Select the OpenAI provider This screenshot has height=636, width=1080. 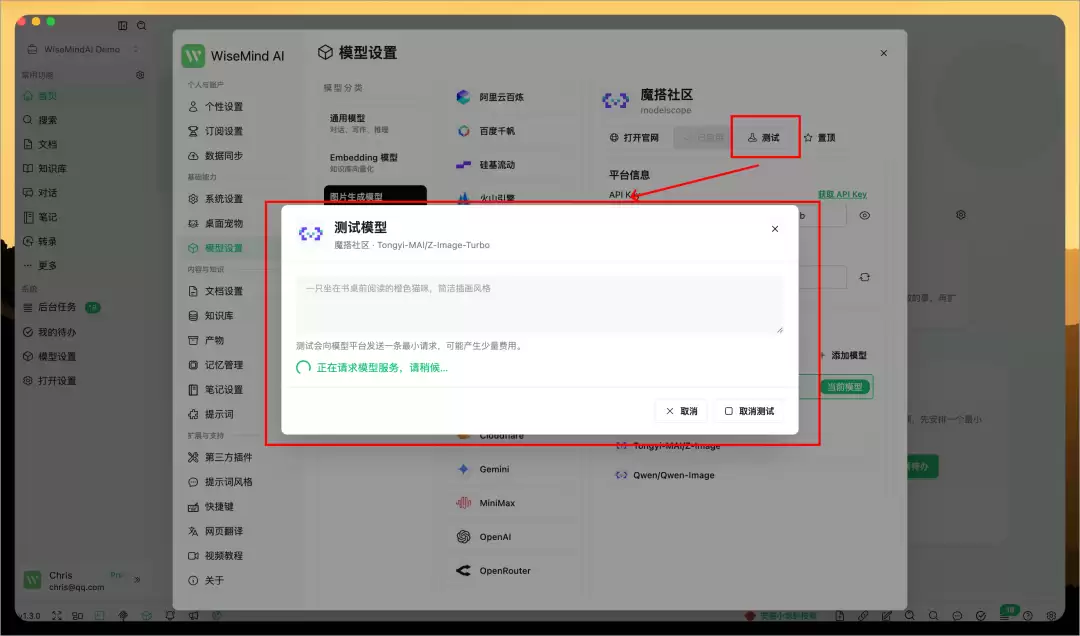pos(515,537)
